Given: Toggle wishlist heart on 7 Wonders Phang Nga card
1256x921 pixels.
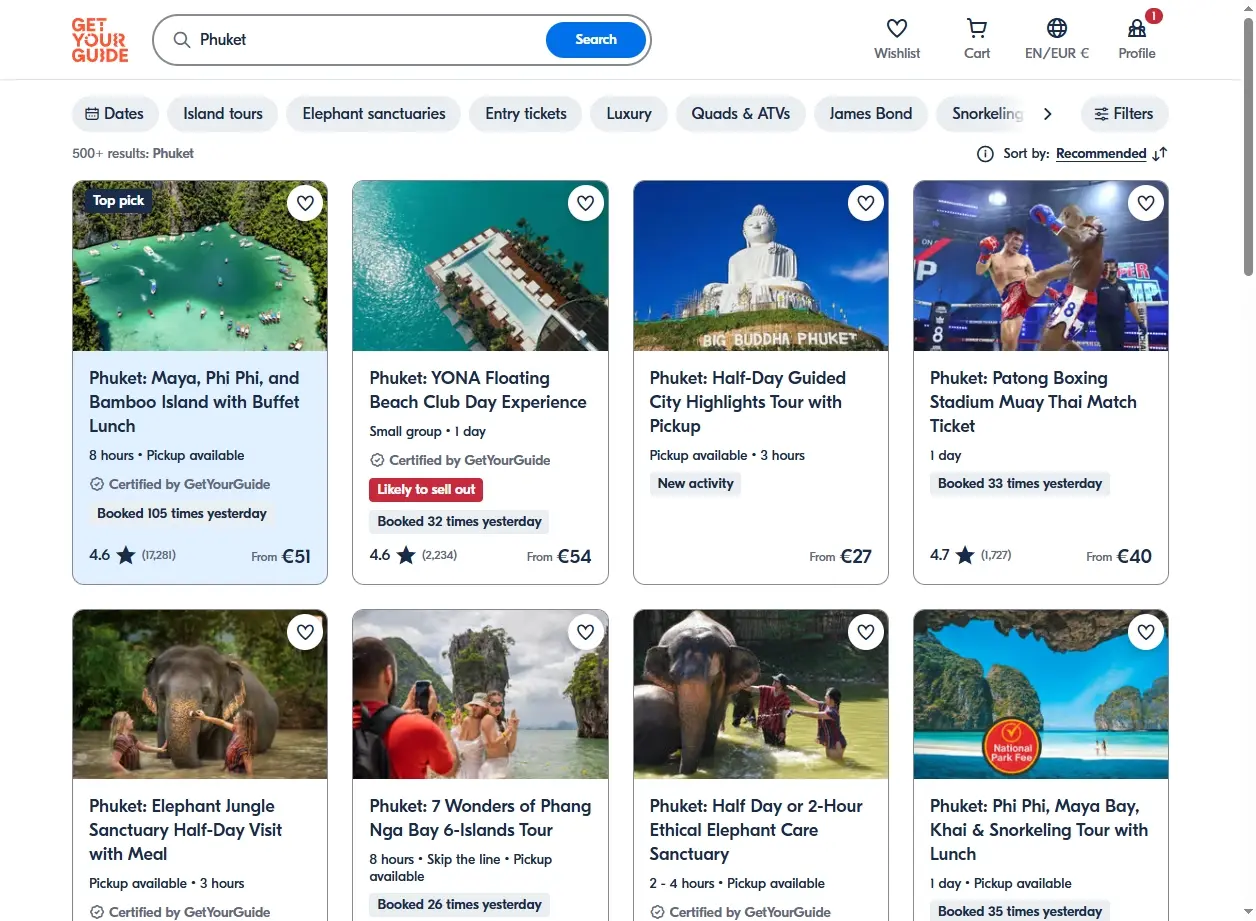Looking at the screenshot, I should click(x=586, y=631).
